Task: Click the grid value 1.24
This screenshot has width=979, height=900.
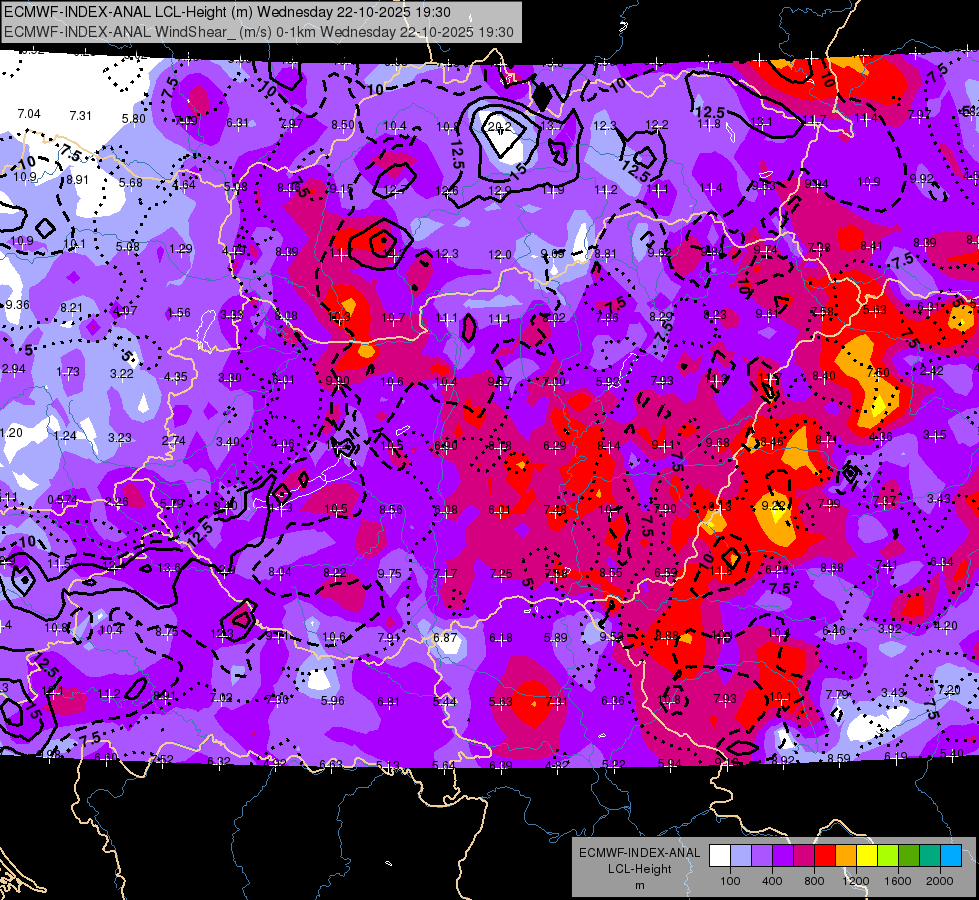Action: [65, 435]
